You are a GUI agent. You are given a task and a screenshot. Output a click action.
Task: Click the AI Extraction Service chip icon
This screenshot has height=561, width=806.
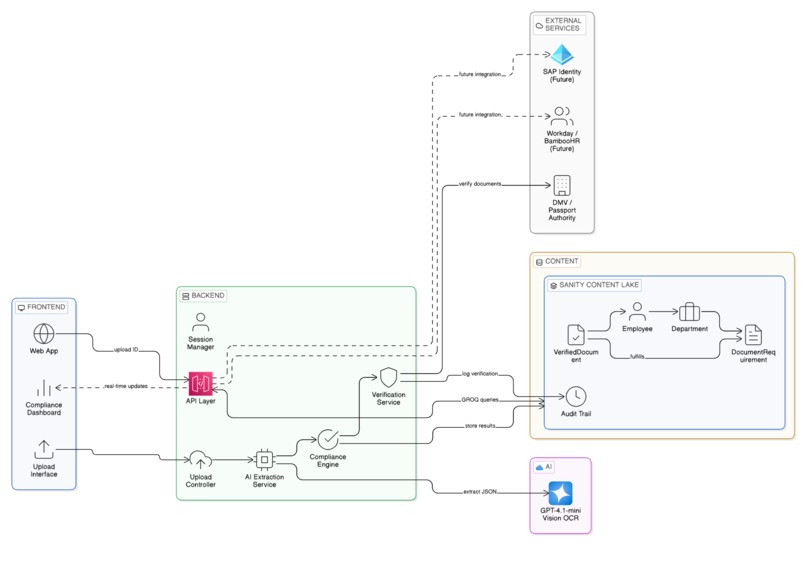tap(264, 459)
